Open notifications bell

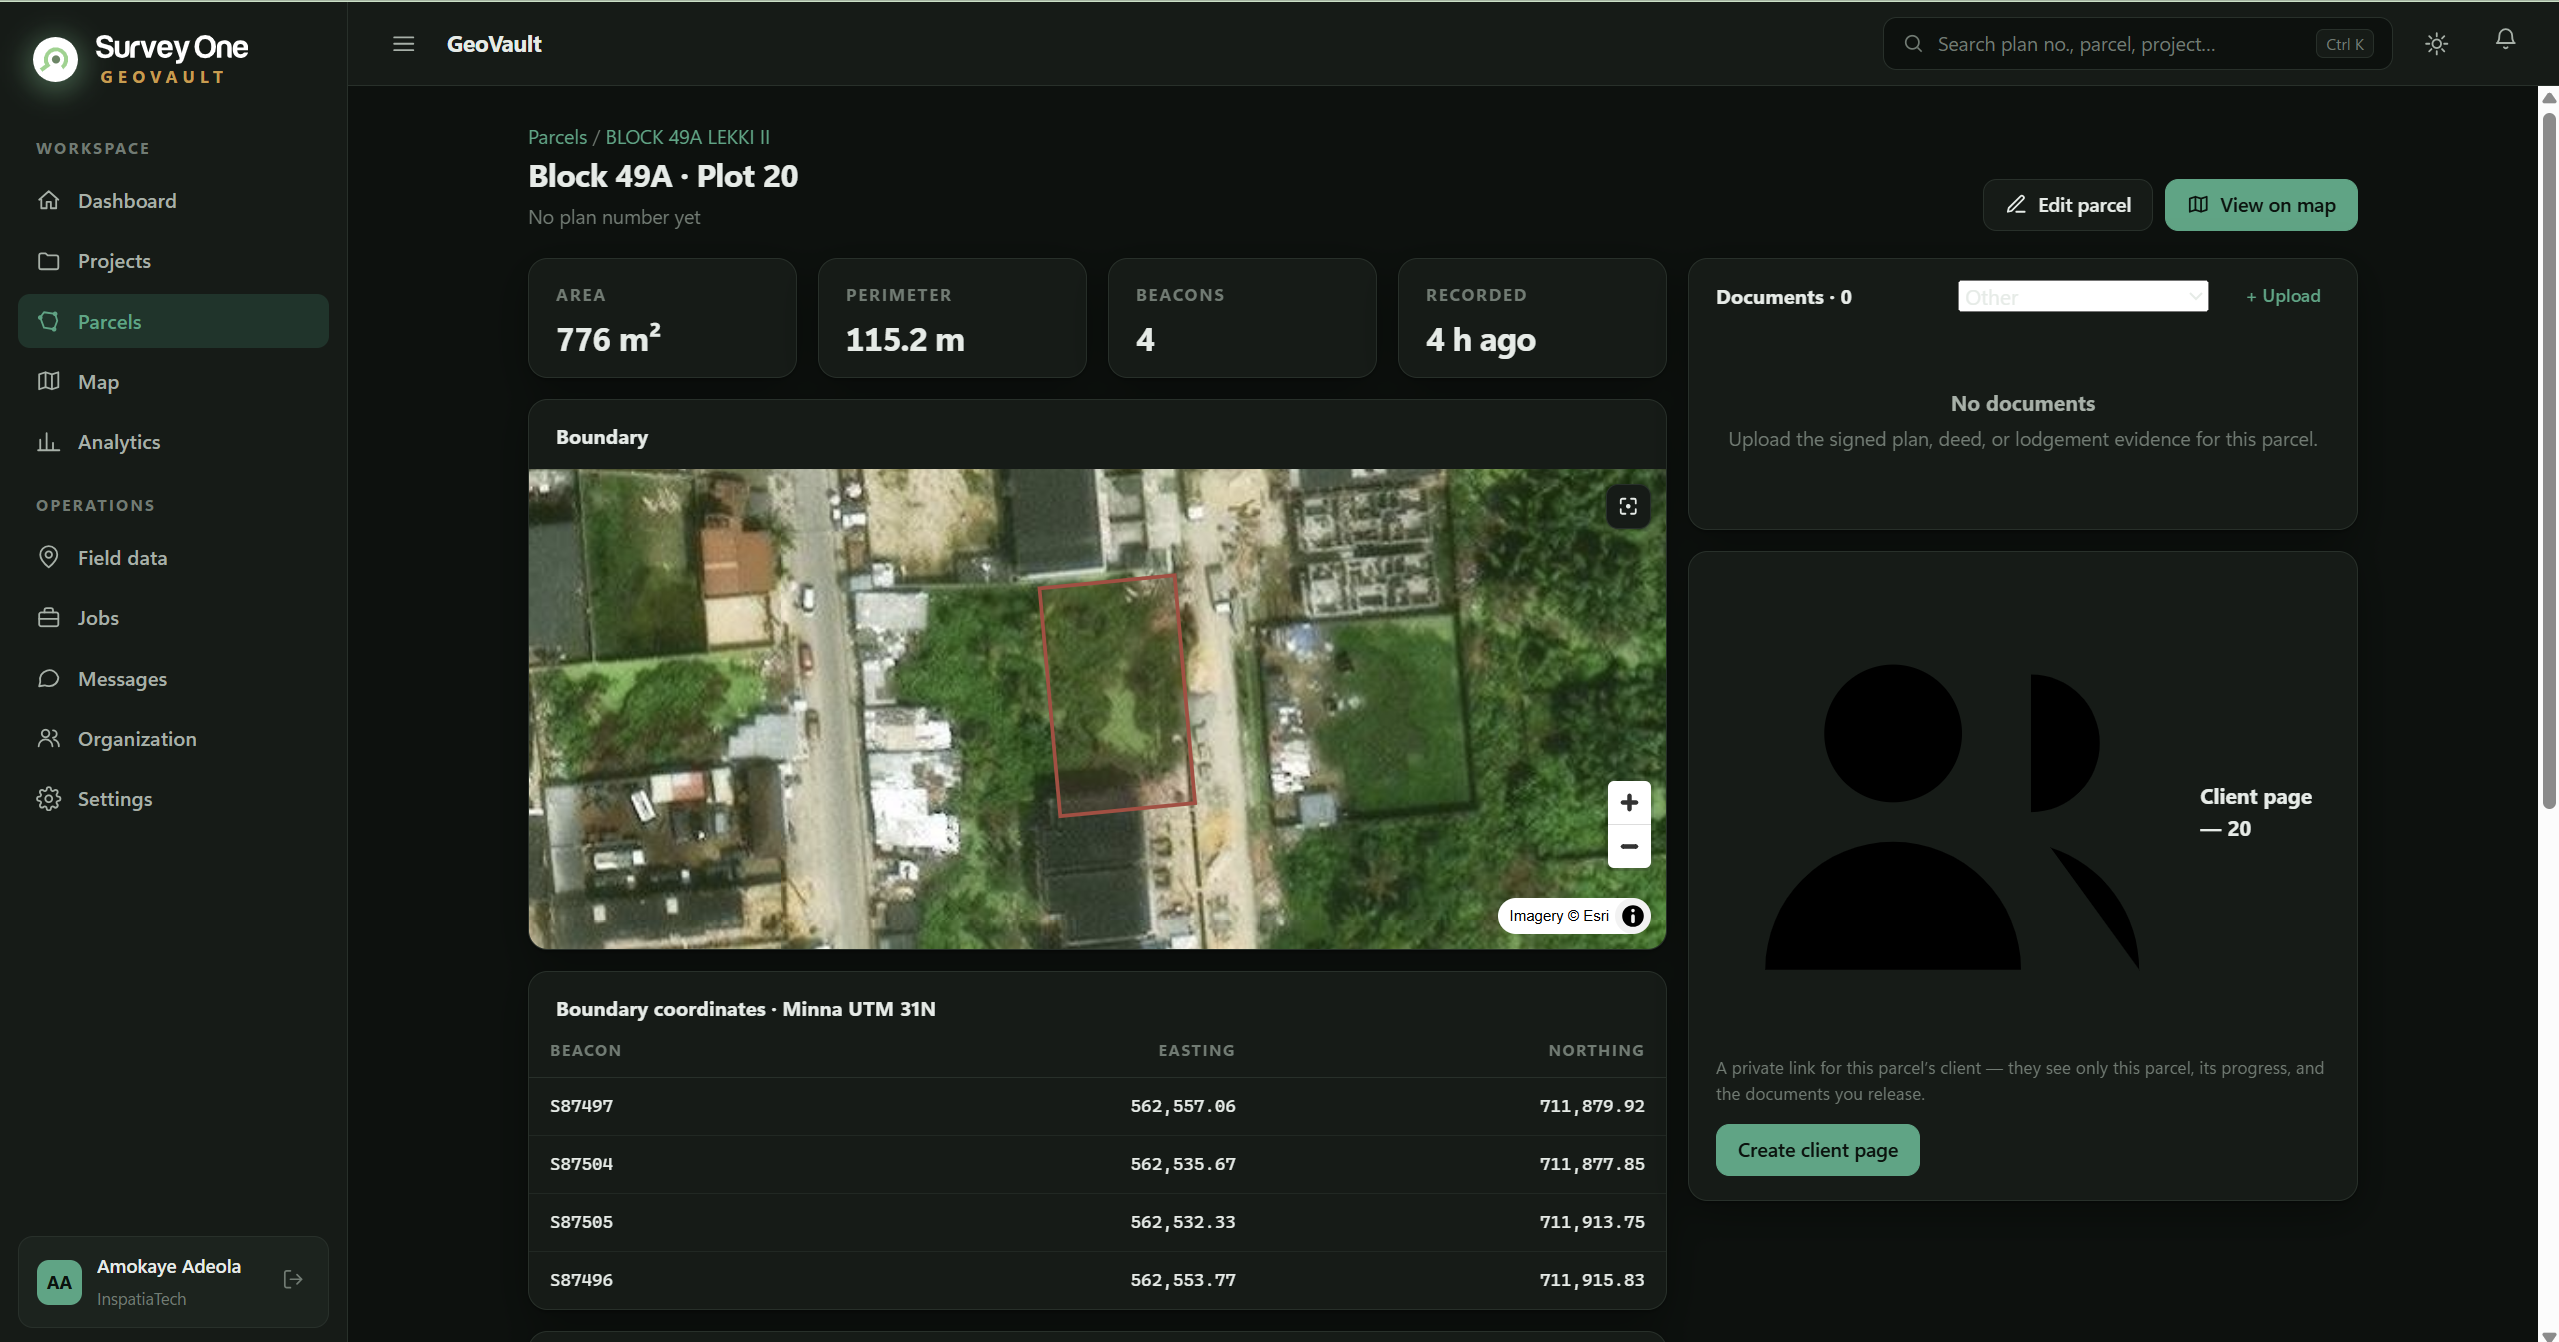pyautogui.click(x=2505, y=39)
